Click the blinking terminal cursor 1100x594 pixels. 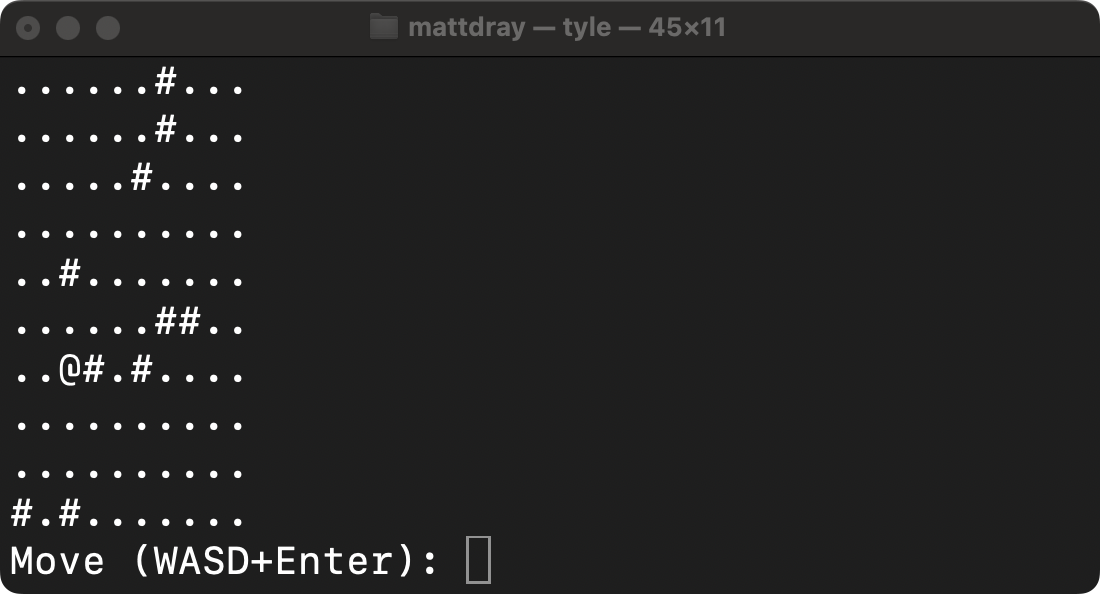480,560
